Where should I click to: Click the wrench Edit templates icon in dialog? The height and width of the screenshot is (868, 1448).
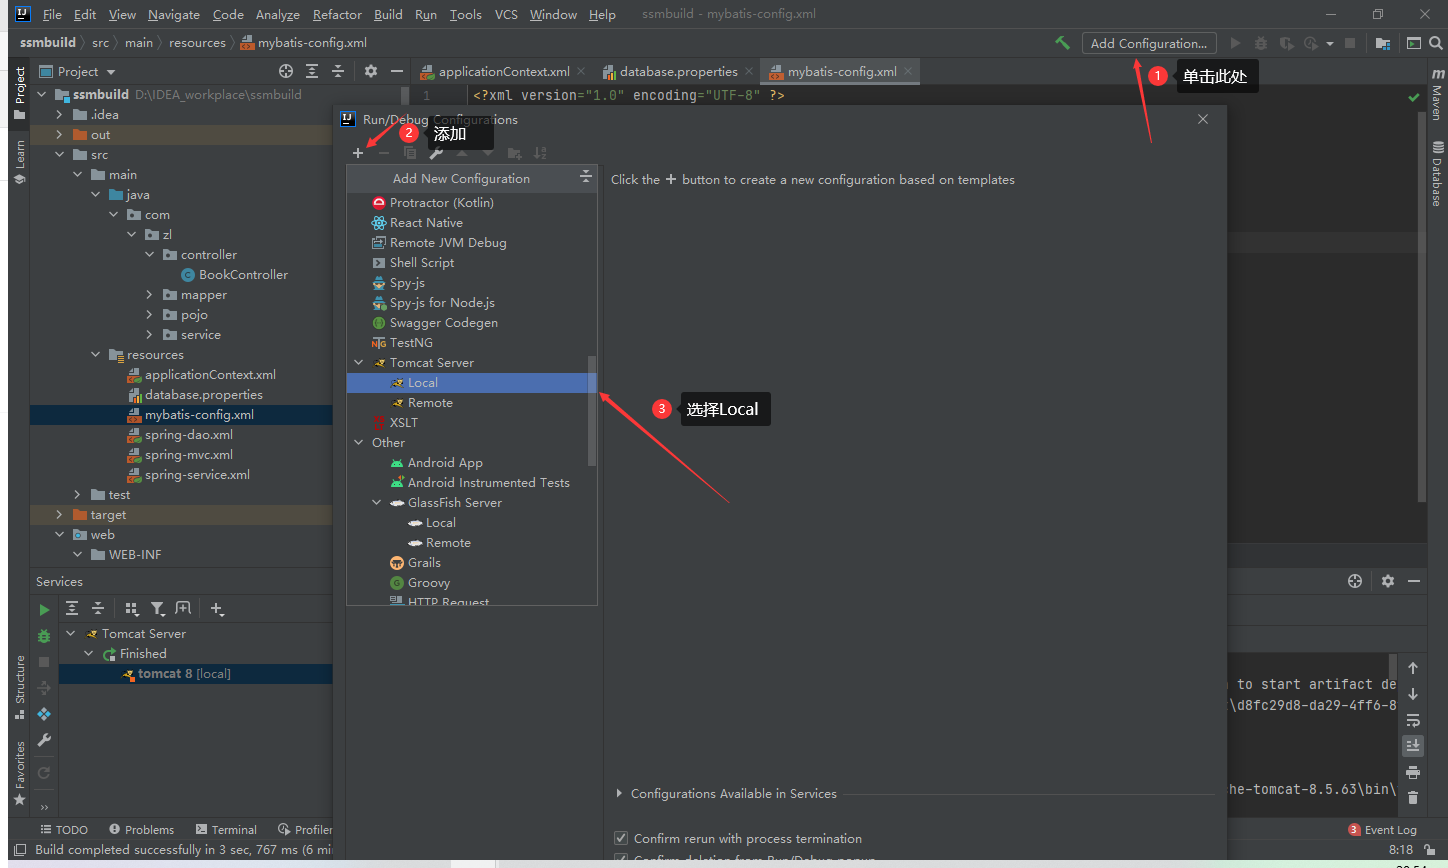pos(436,153)
